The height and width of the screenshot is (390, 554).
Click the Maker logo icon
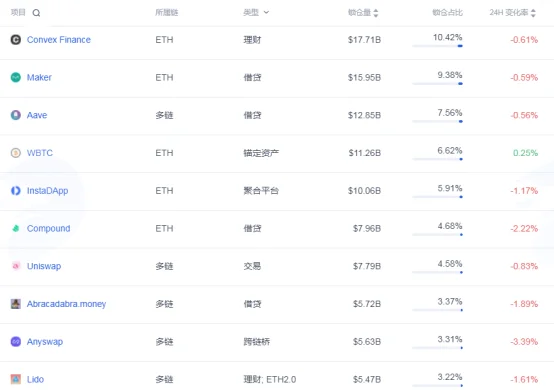16,77
